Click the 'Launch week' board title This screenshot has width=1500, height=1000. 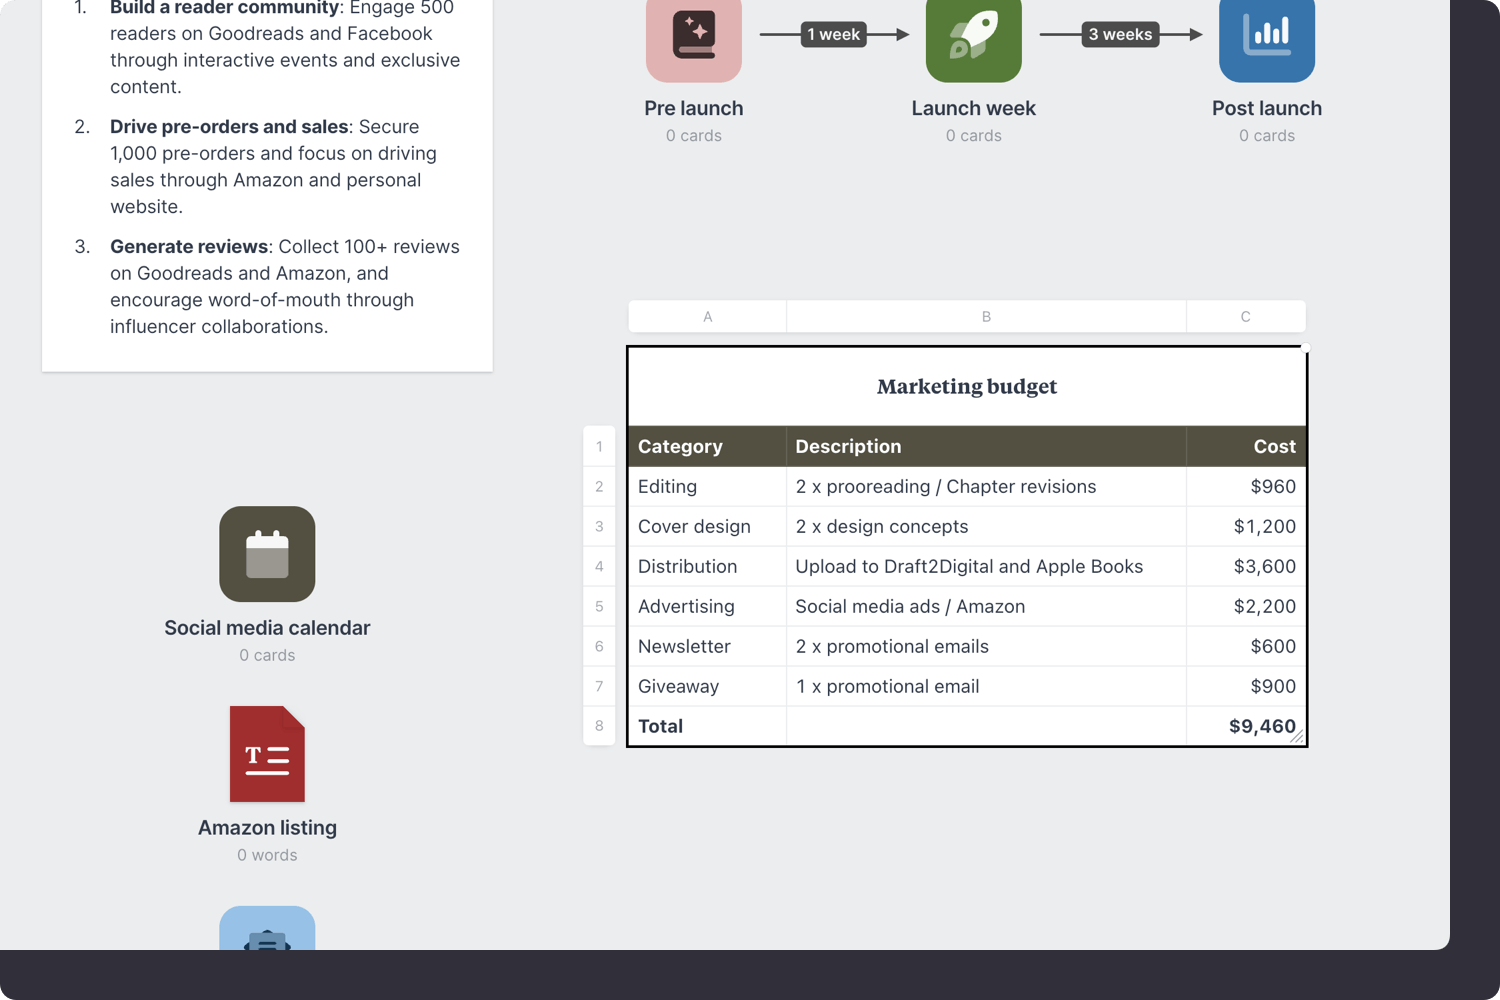click(x=974, y=108)
